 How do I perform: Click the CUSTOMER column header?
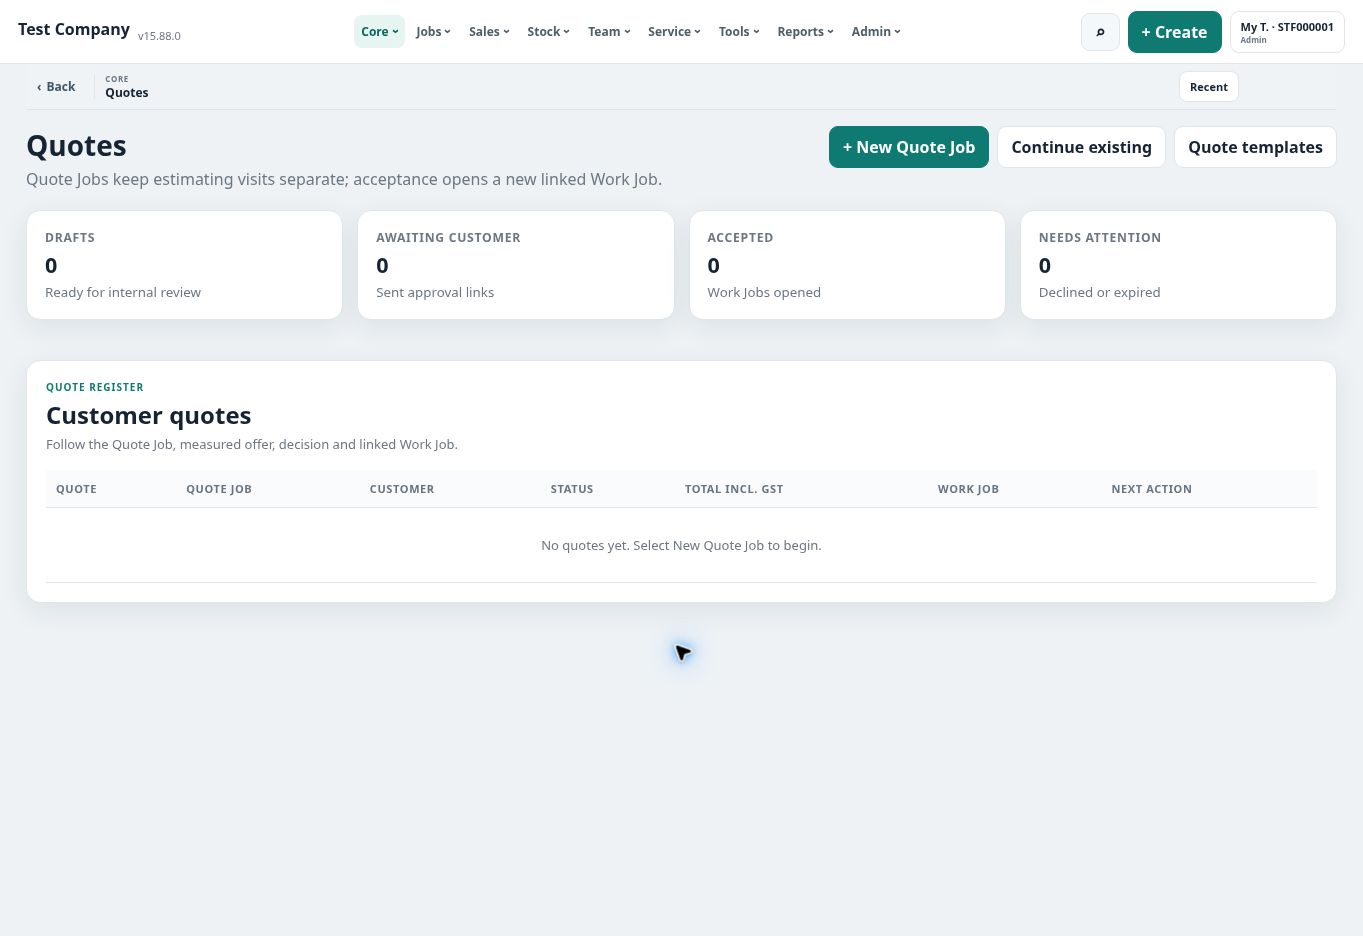tap(402, 489)
